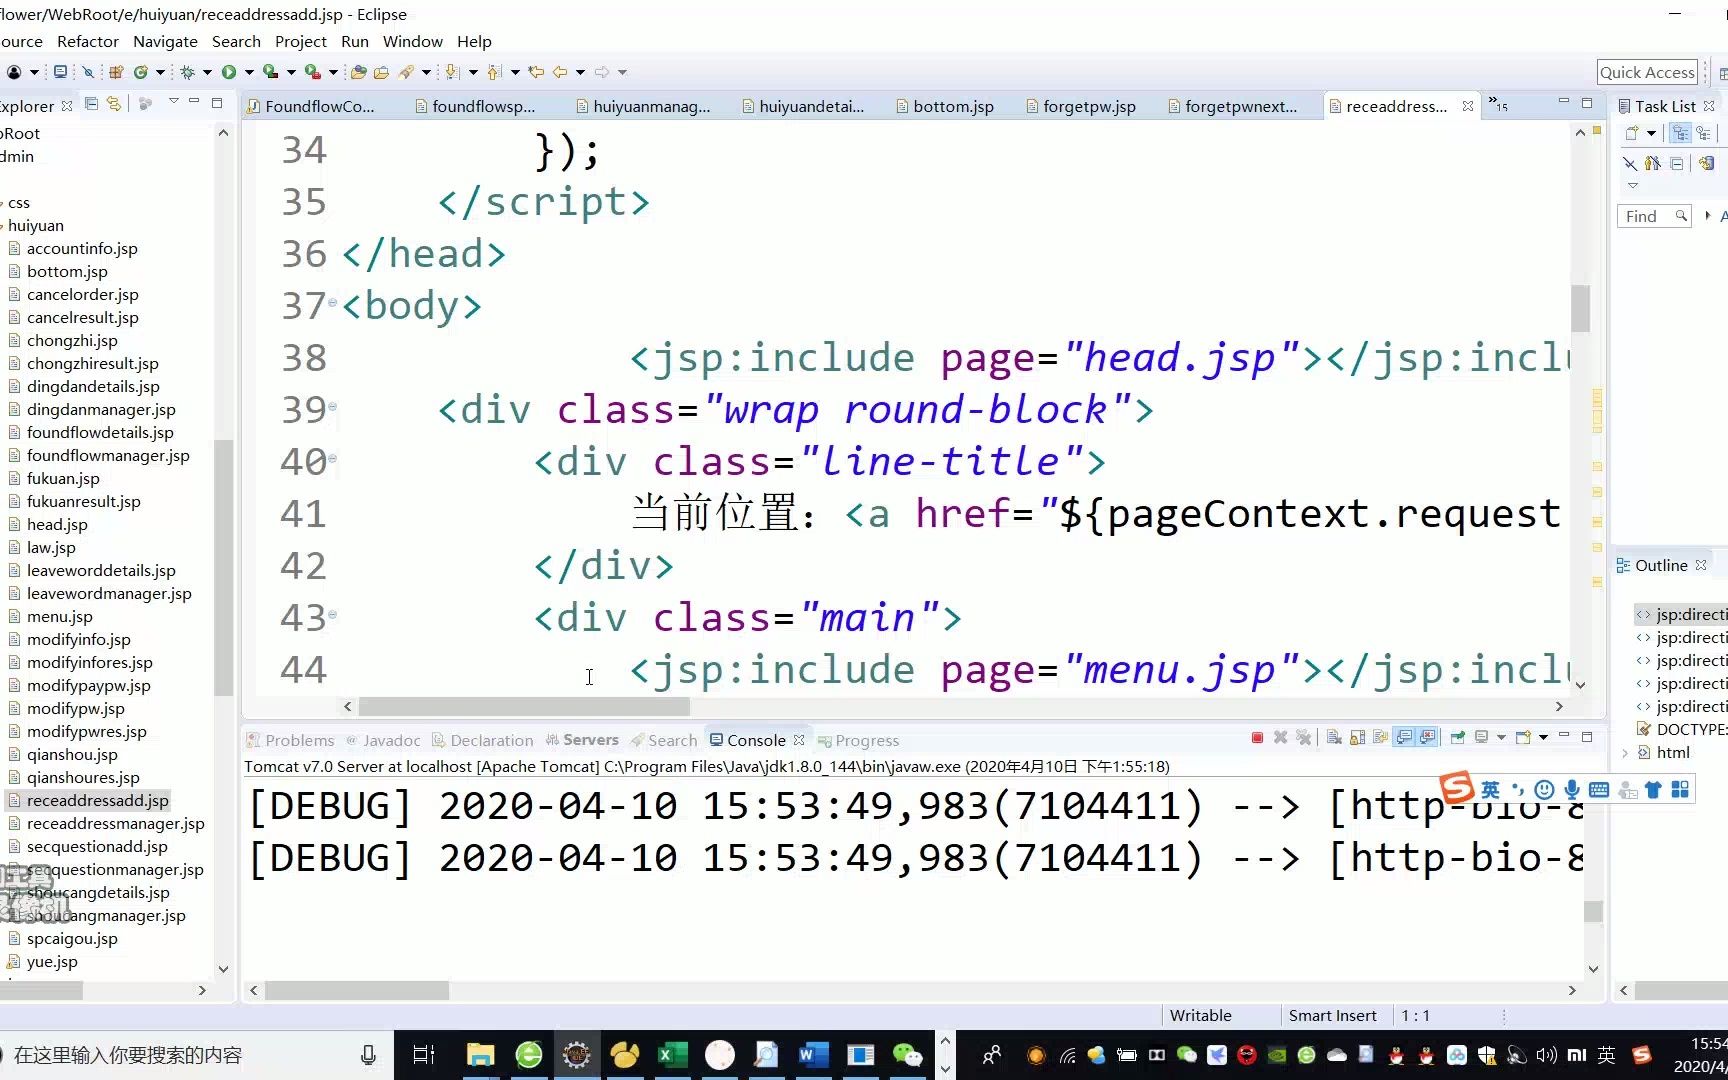1728x1080 pixels.
Task: Open the Refactor menu
Action: click(x=87, y=41)
